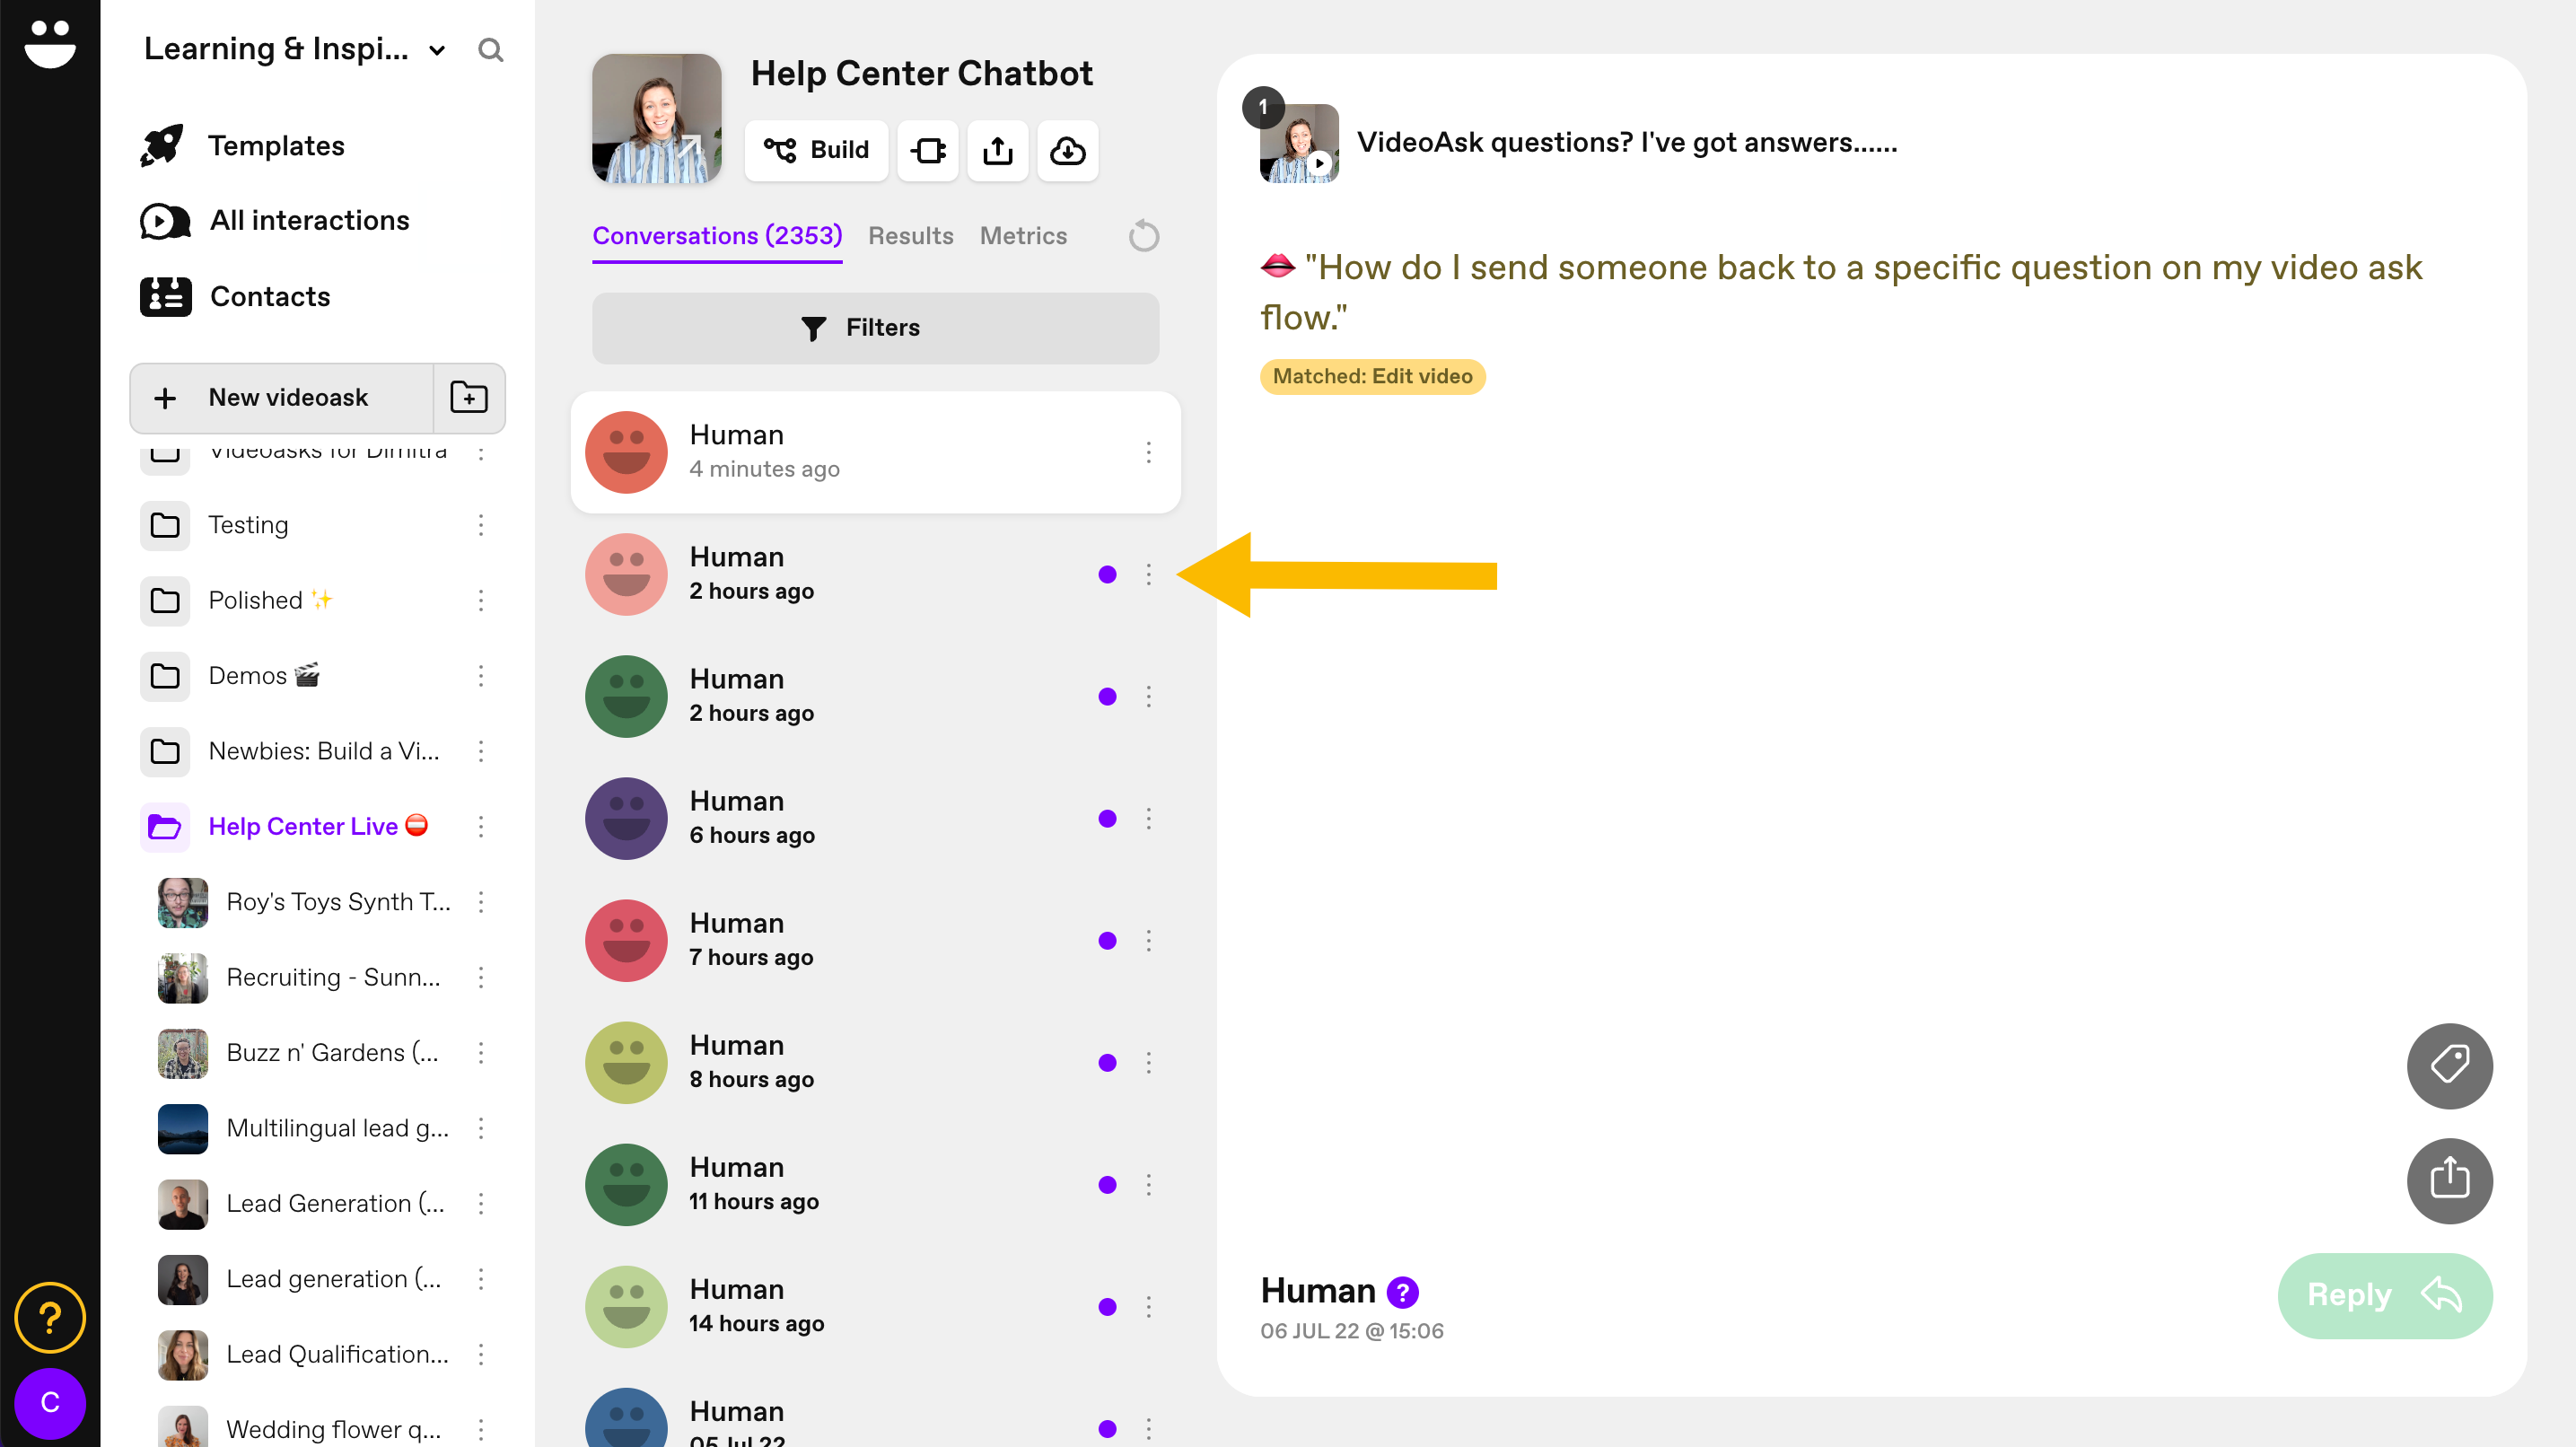Select the Conversations (2353) tab
The width and height of the screenshot is (2576, 1447).
(717, 236)
